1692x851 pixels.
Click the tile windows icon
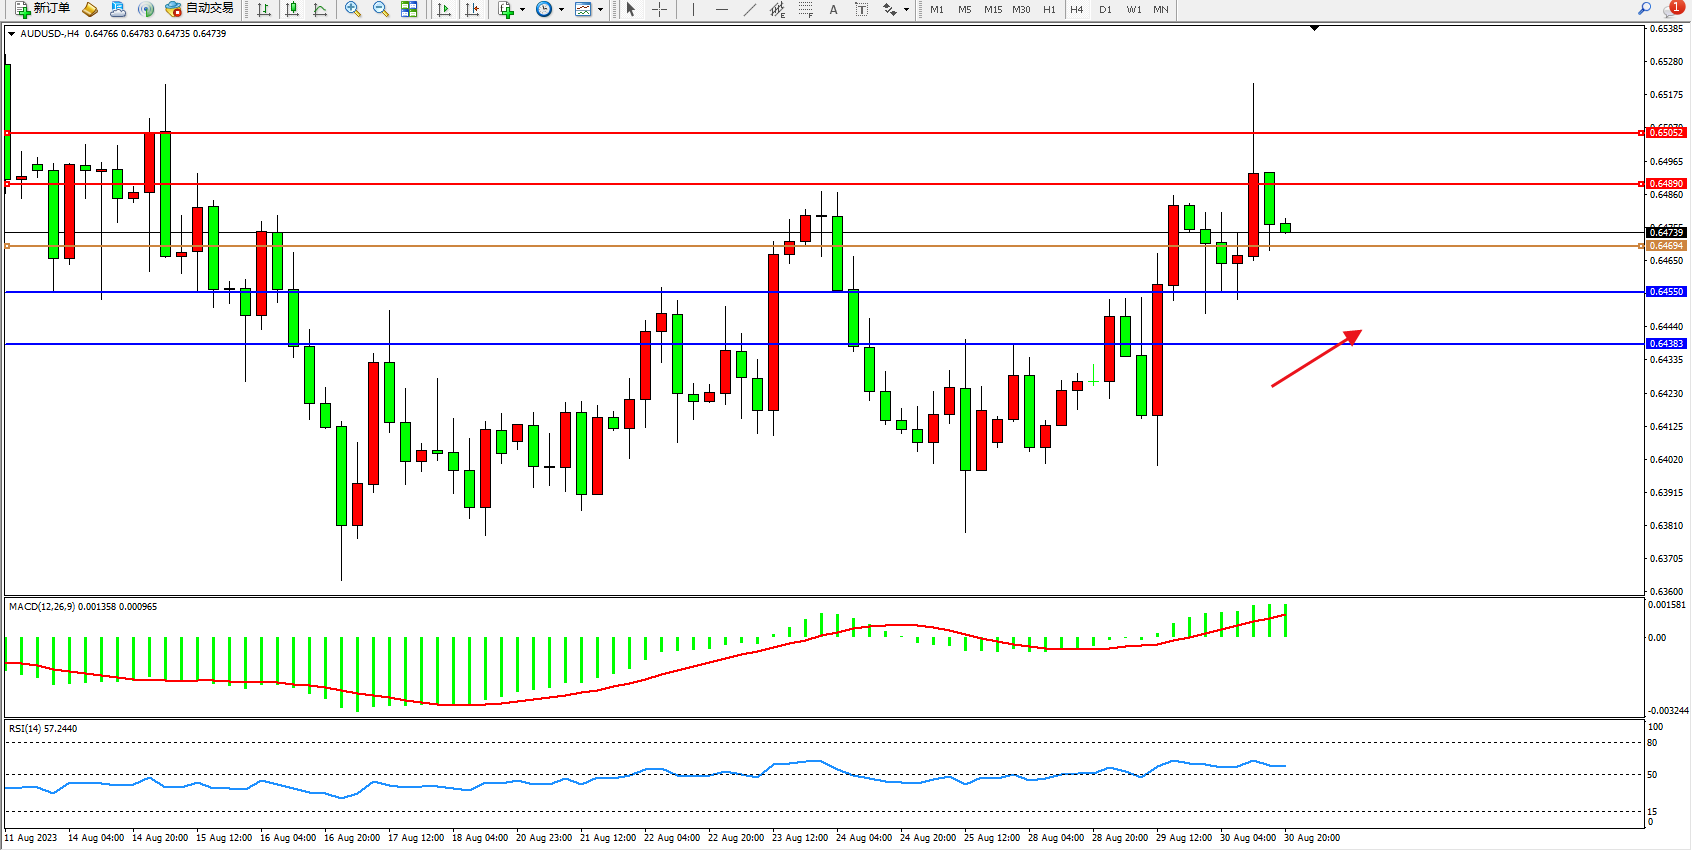click(x=409, y=9)
